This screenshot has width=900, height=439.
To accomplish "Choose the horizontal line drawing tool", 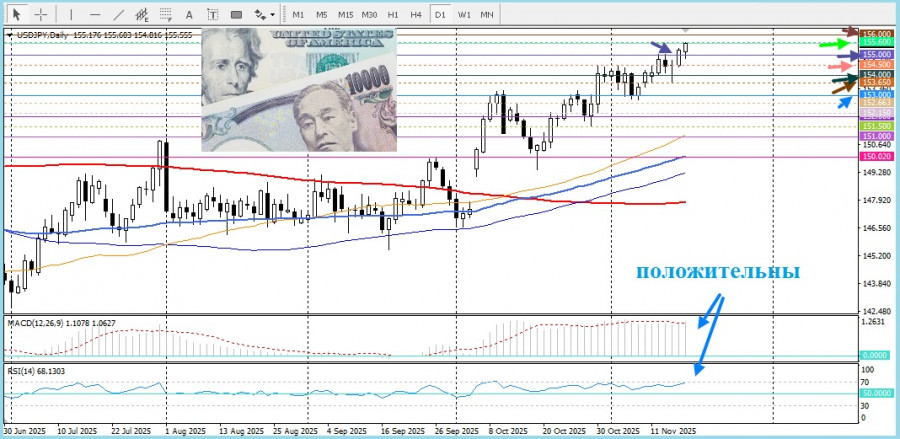I will (94, 15).
